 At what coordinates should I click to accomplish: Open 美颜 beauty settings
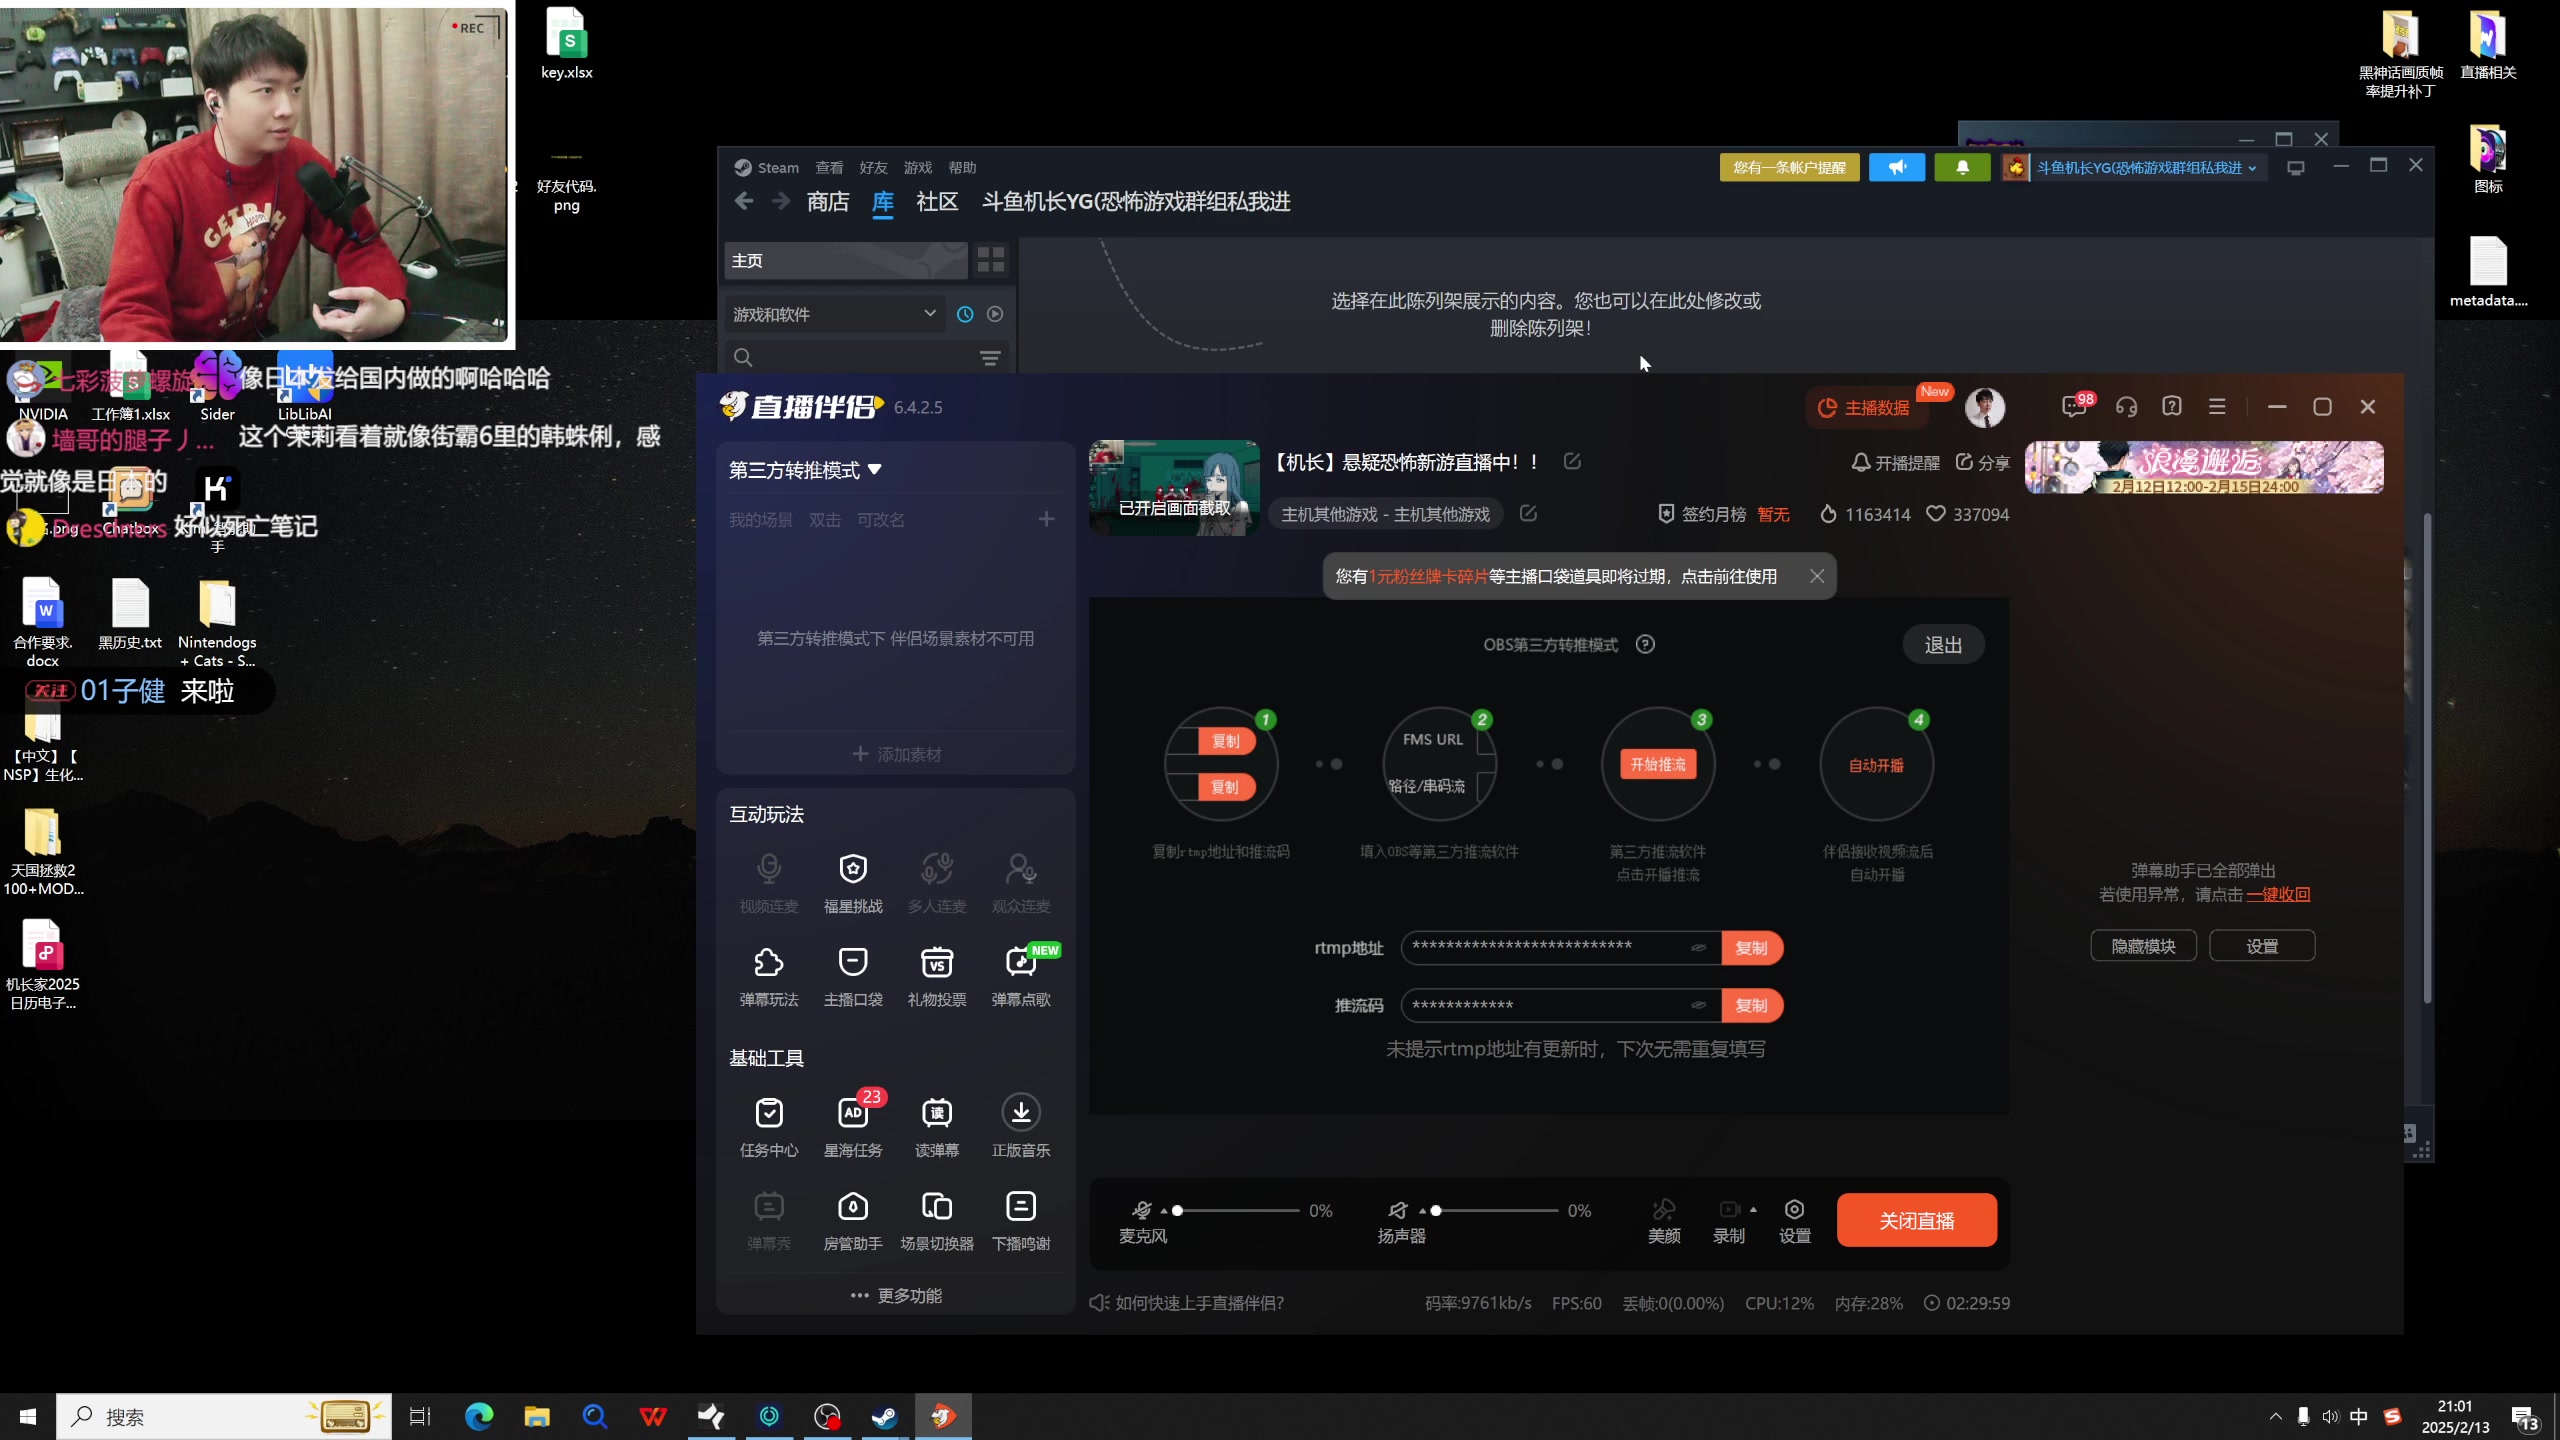pos(1664,1220)
